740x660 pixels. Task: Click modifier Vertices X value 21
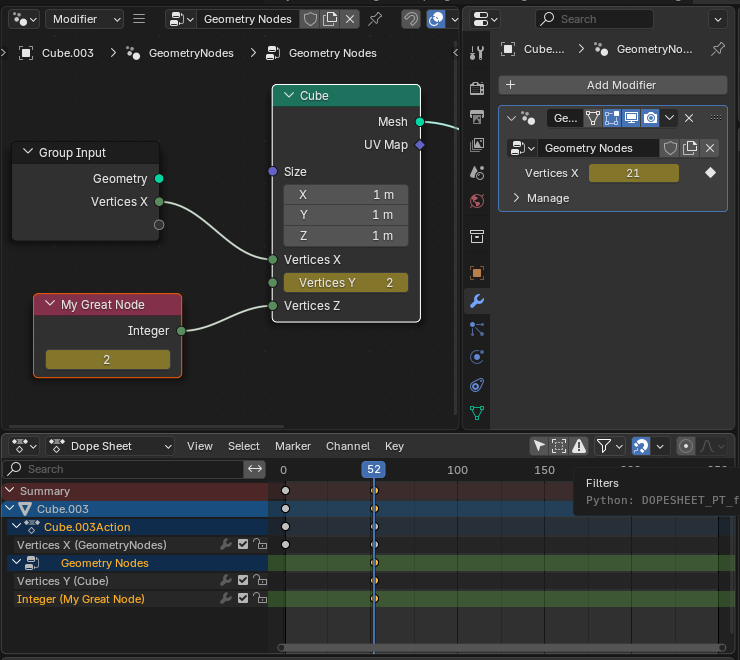pos(633,173)
